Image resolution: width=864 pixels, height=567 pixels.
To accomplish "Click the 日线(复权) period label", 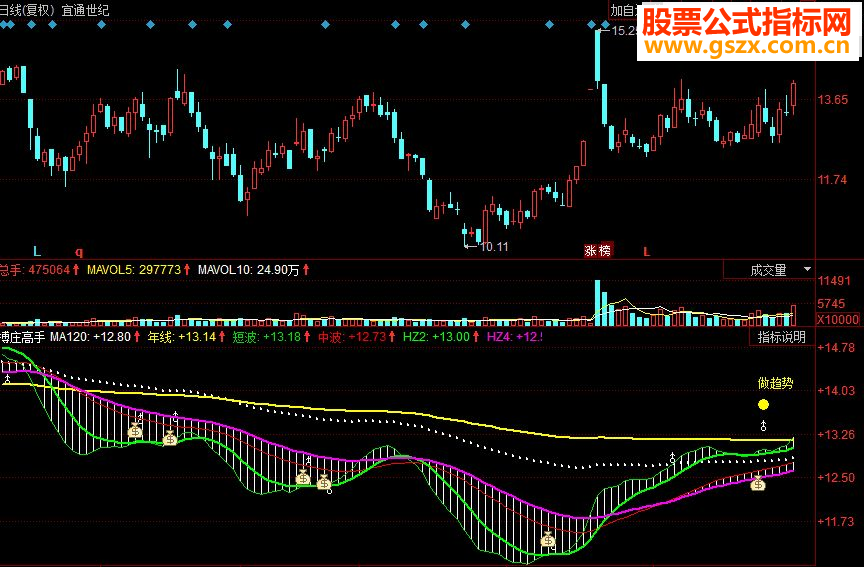I will [28, 10].
